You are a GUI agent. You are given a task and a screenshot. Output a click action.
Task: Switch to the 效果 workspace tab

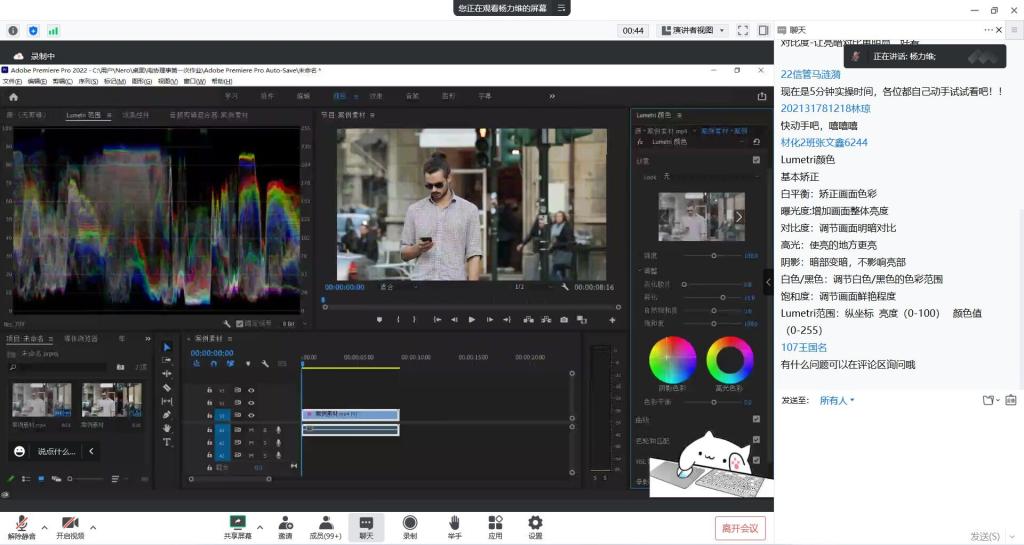click(376, 96)
